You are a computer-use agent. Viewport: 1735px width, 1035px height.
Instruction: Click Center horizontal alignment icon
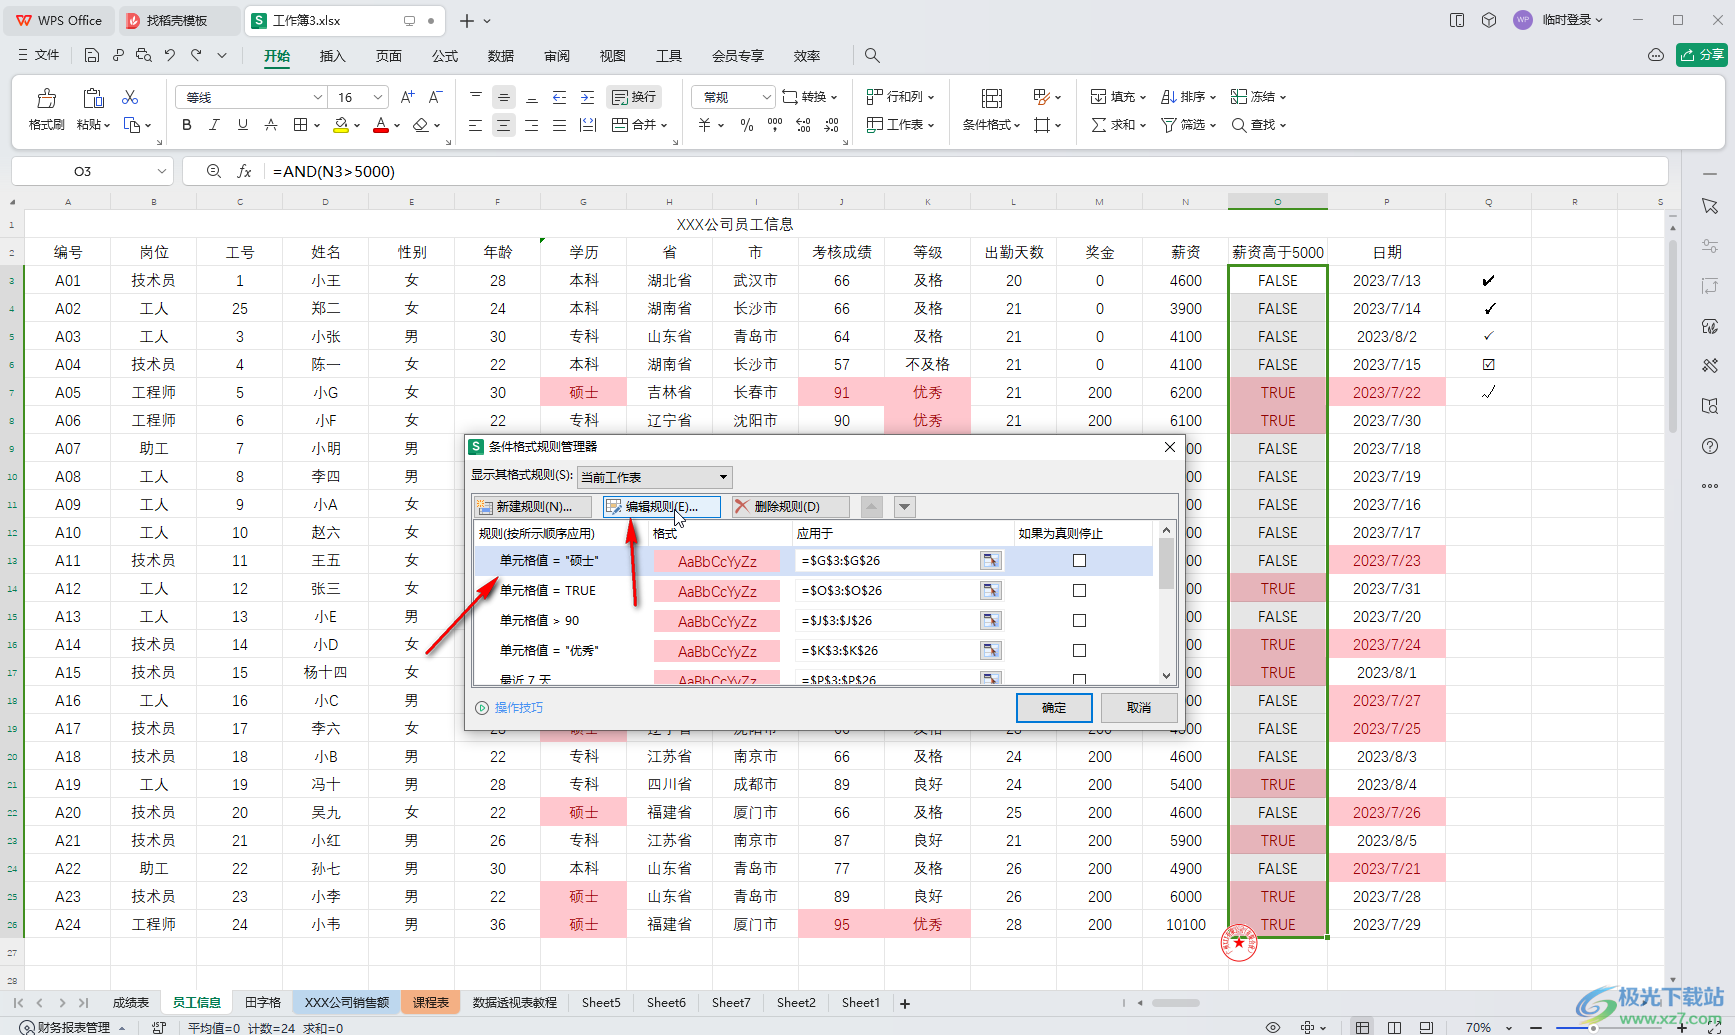point(503,125)
